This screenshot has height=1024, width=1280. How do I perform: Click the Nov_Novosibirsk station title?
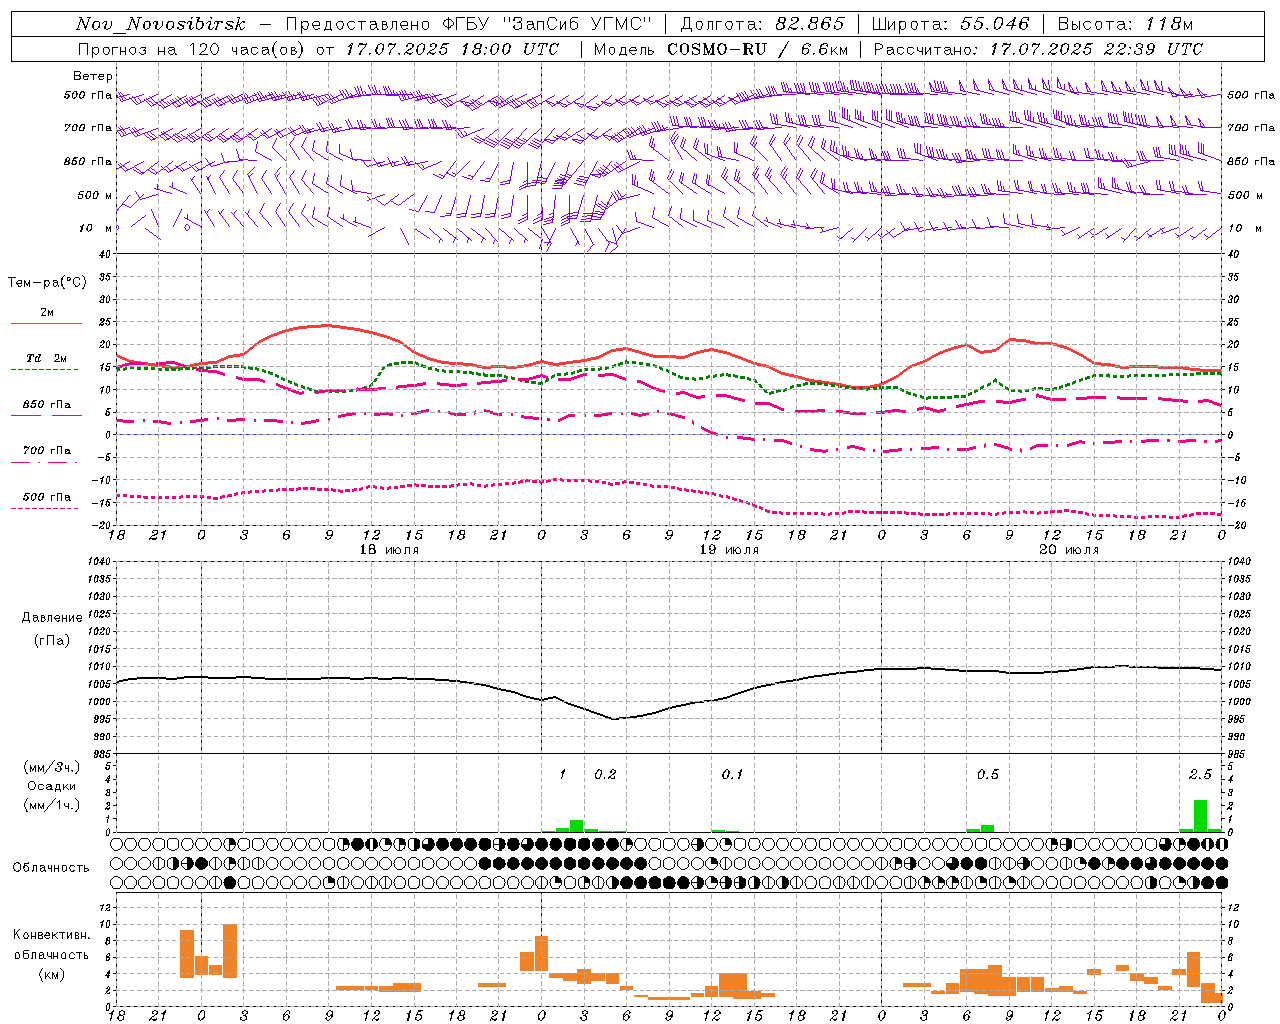coord(160,24)
